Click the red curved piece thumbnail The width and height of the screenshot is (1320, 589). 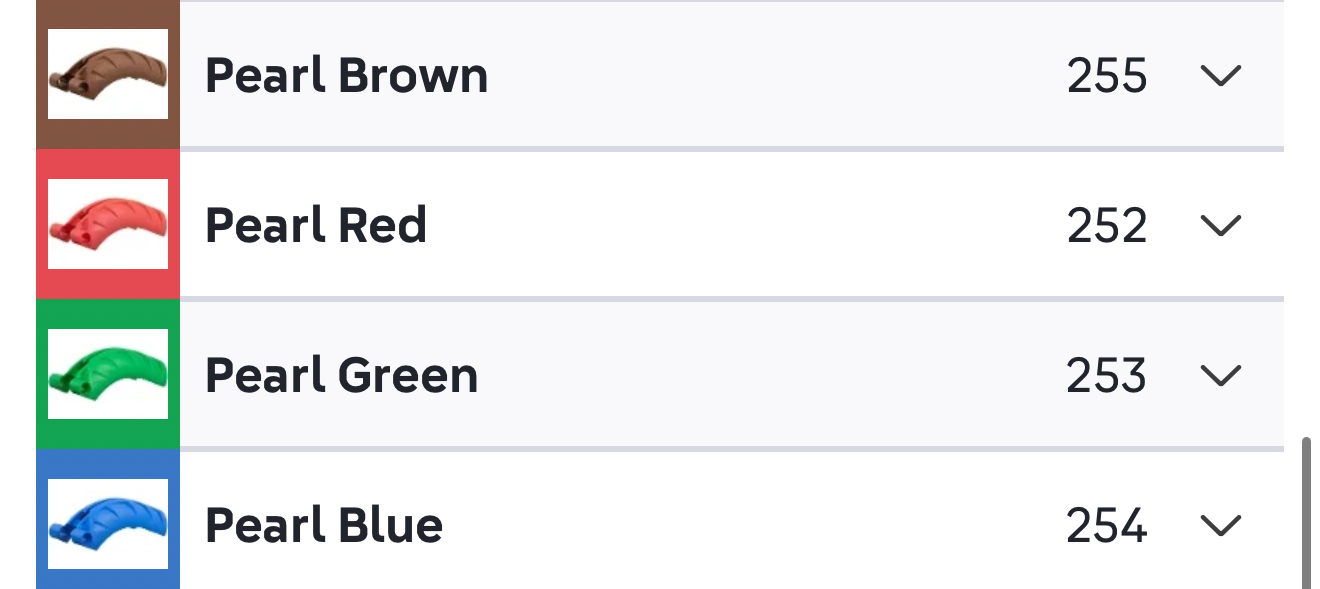pyautogui.click(x=108, y=224)
